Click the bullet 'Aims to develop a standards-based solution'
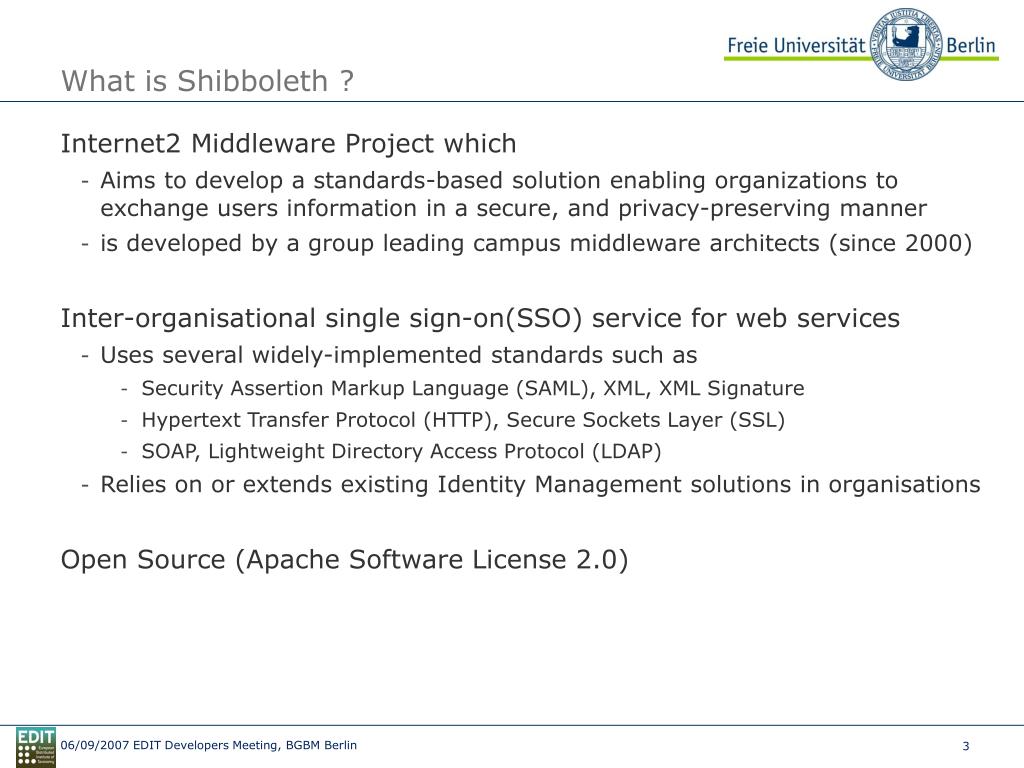Viewport: 1024px width, 768px height. pos(513,194)
